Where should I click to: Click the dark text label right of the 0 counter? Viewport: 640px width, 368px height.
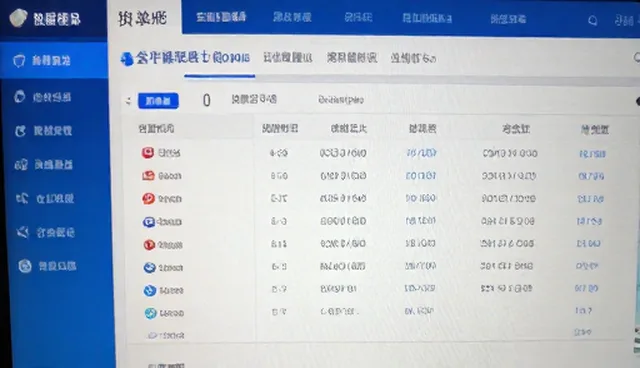(254, 99)
